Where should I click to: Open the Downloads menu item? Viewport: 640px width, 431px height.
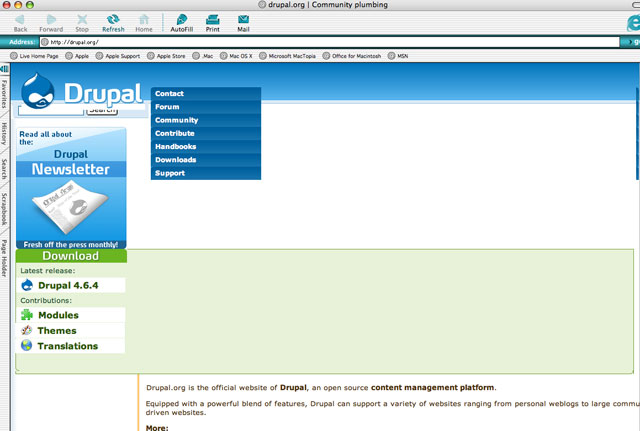206,160
